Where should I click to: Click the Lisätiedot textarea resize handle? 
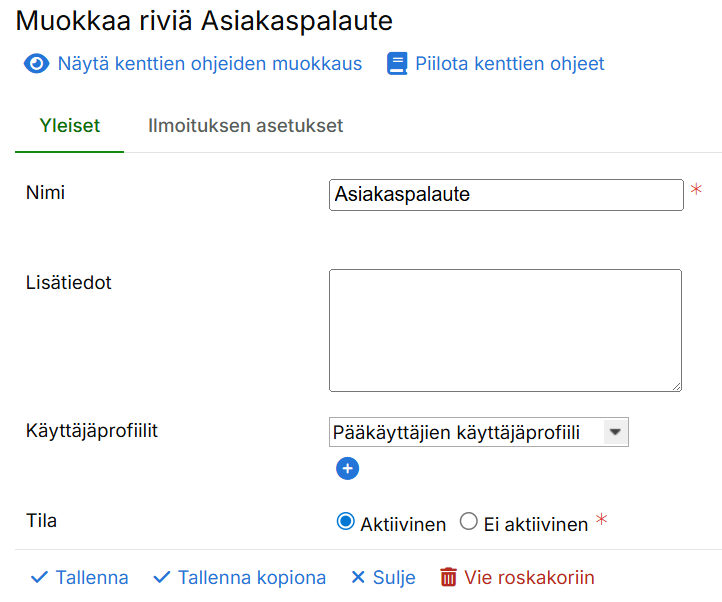(x=676, y=385)
